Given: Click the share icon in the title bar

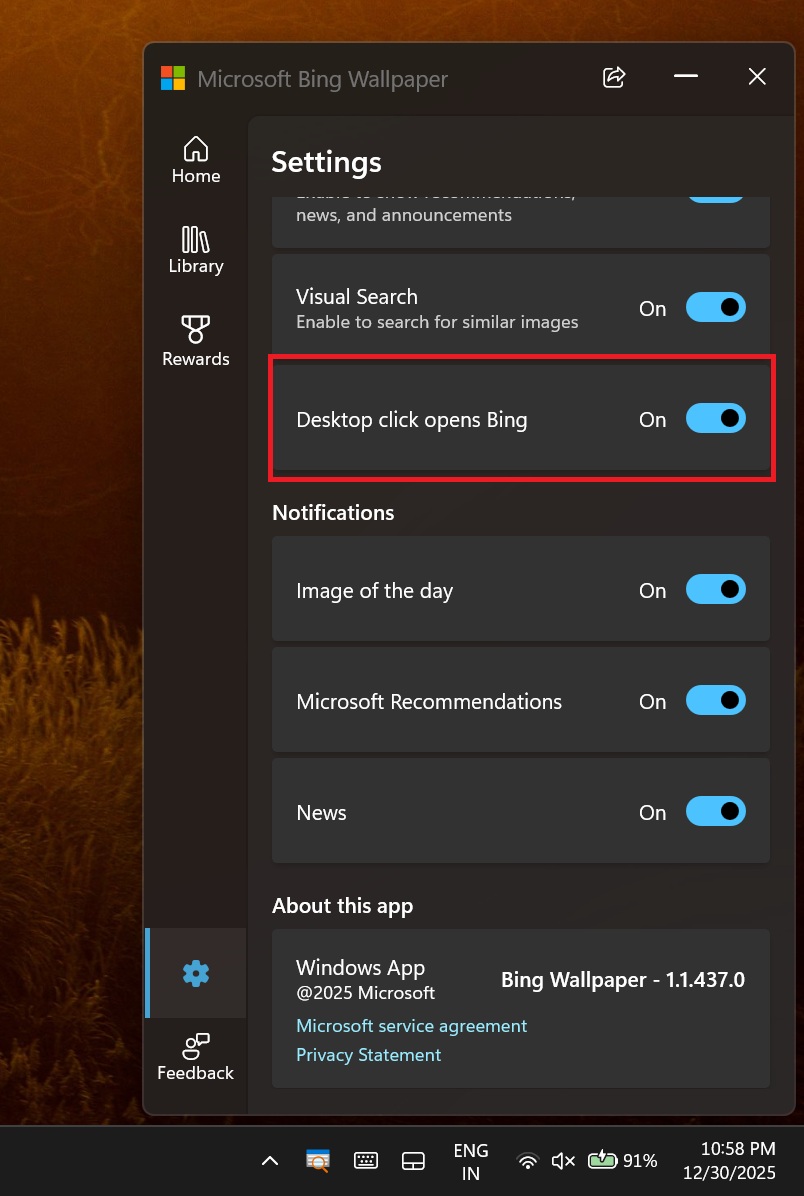Looking at the screenshot, I should click(613, 77).
